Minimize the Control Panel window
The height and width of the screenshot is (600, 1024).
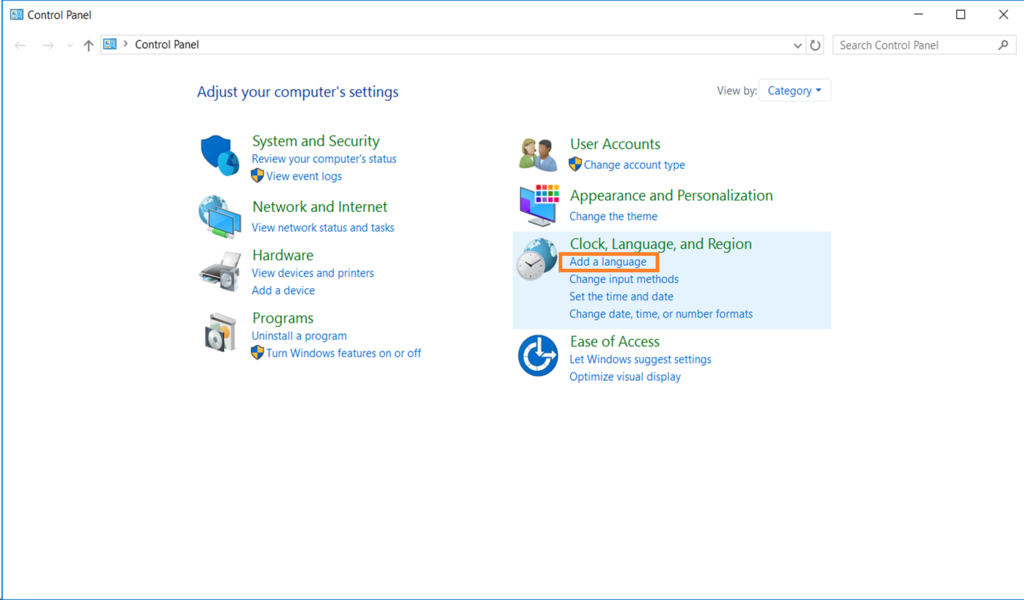(x=918, y=14)
